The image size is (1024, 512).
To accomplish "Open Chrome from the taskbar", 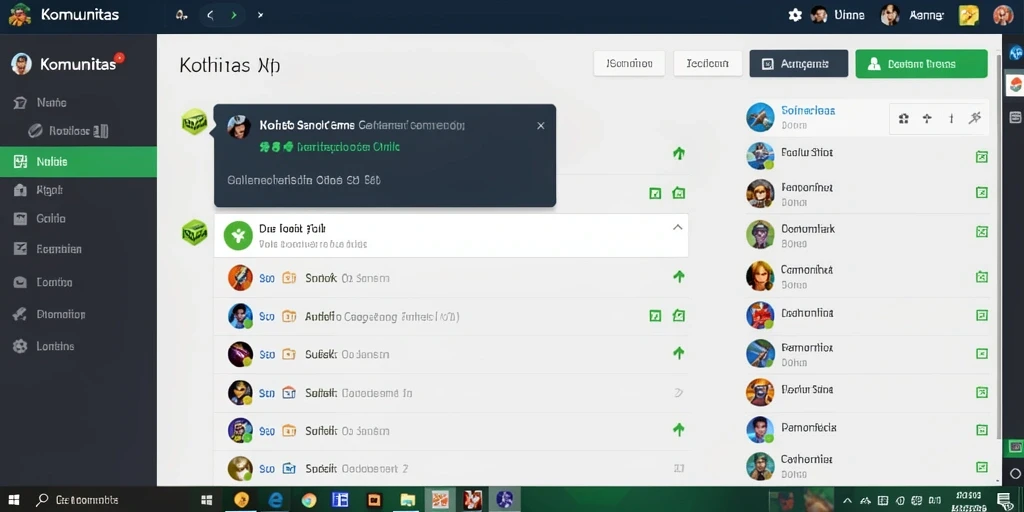I will (308, 500).
